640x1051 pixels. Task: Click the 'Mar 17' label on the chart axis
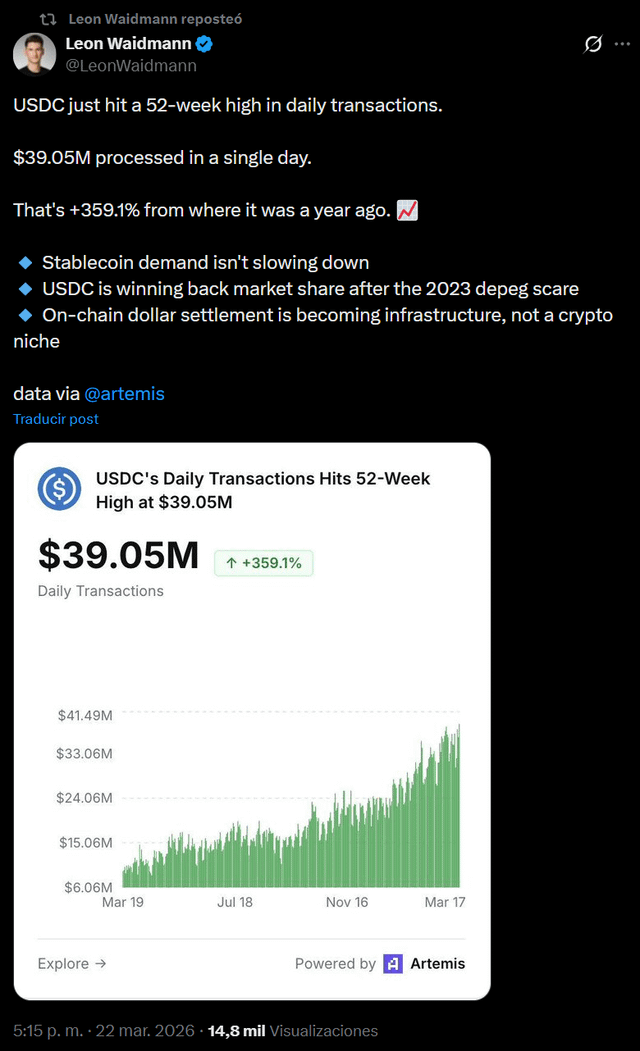click(x=445, y=902)
